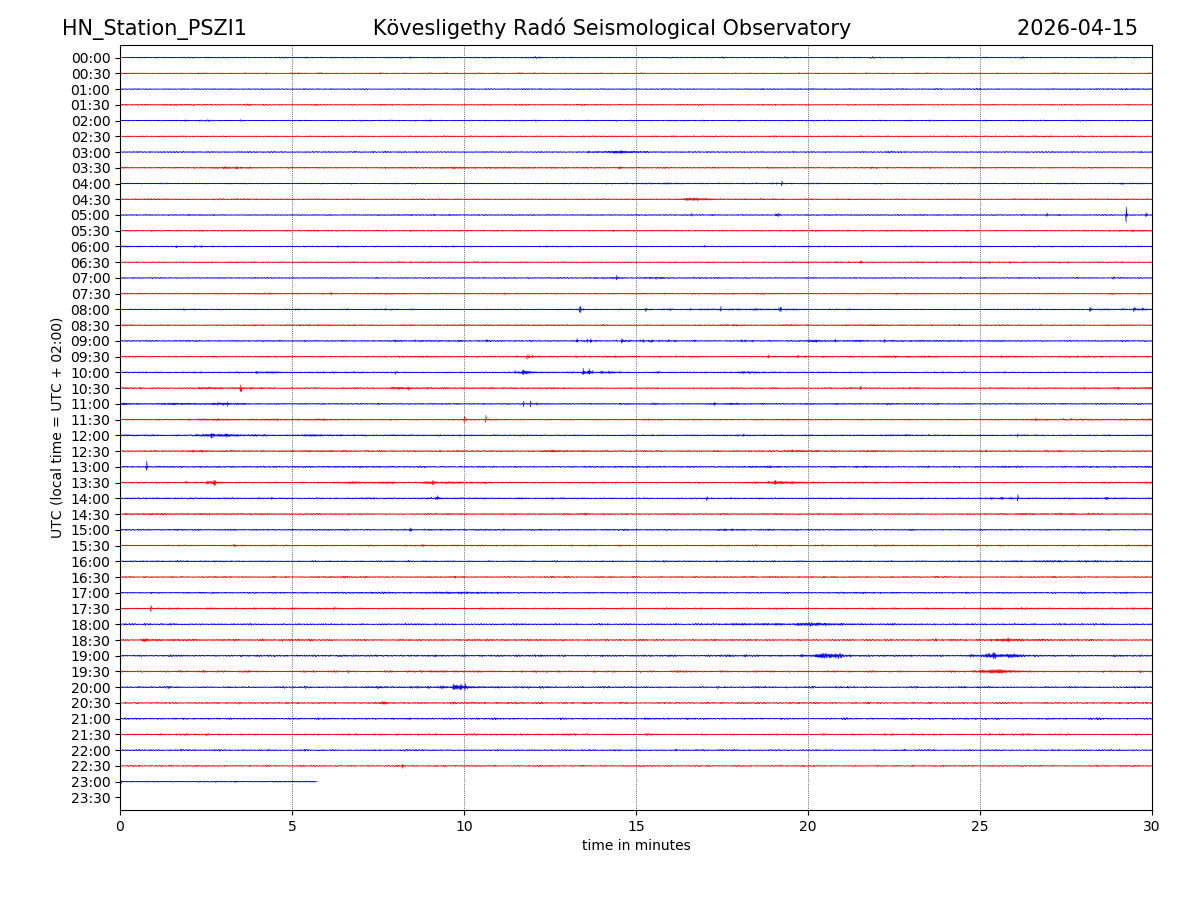Select the 0 minute x-axis tick label
The width and height of the screenshot is (1200, 900).
[x=120, y=827]
